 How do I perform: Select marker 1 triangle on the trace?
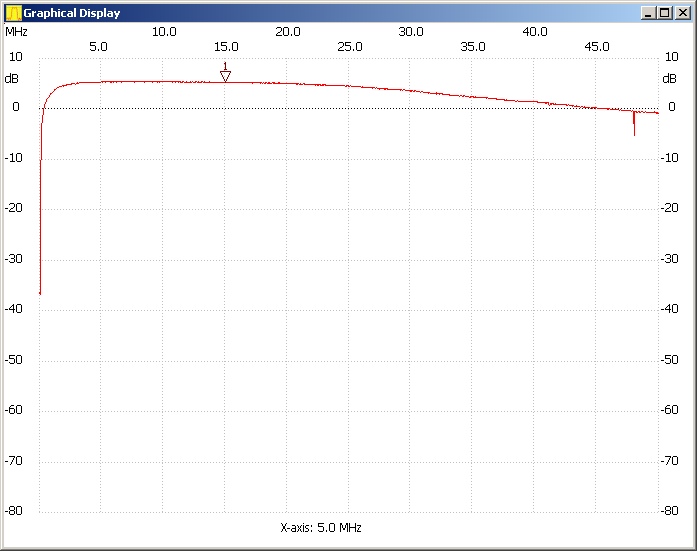tap(225, 75)
